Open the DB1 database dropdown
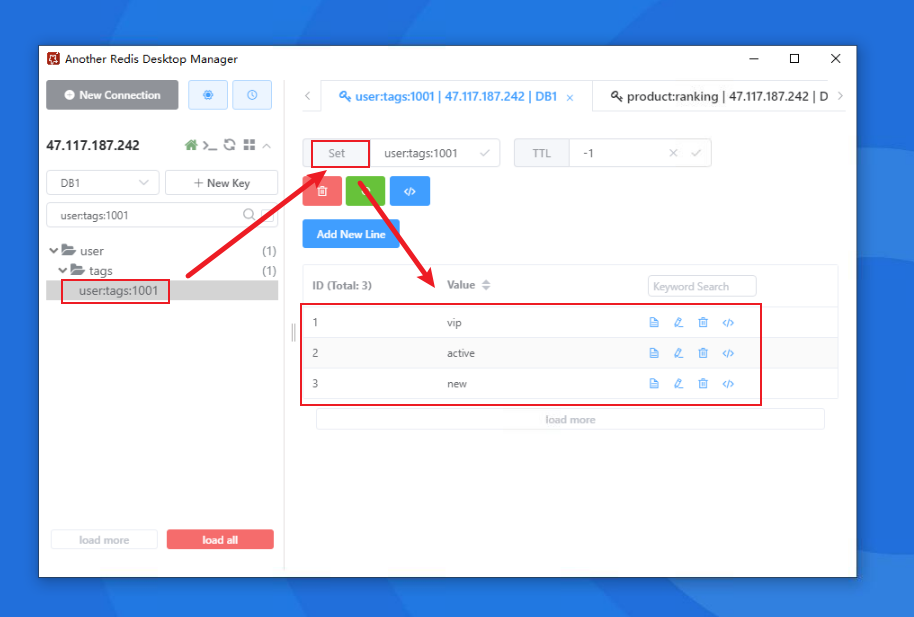Screen dimensions: 914x617 (103, 183)
